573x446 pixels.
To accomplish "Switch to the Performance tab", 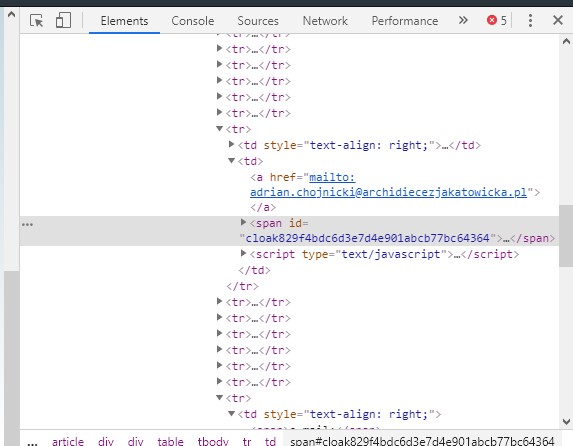I will [x=405, y=21].
